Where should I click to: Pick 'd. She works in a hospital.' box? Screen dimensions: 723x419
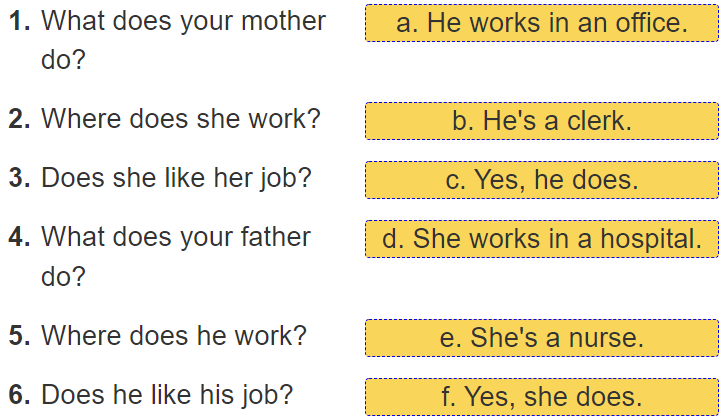coord(541,239)
